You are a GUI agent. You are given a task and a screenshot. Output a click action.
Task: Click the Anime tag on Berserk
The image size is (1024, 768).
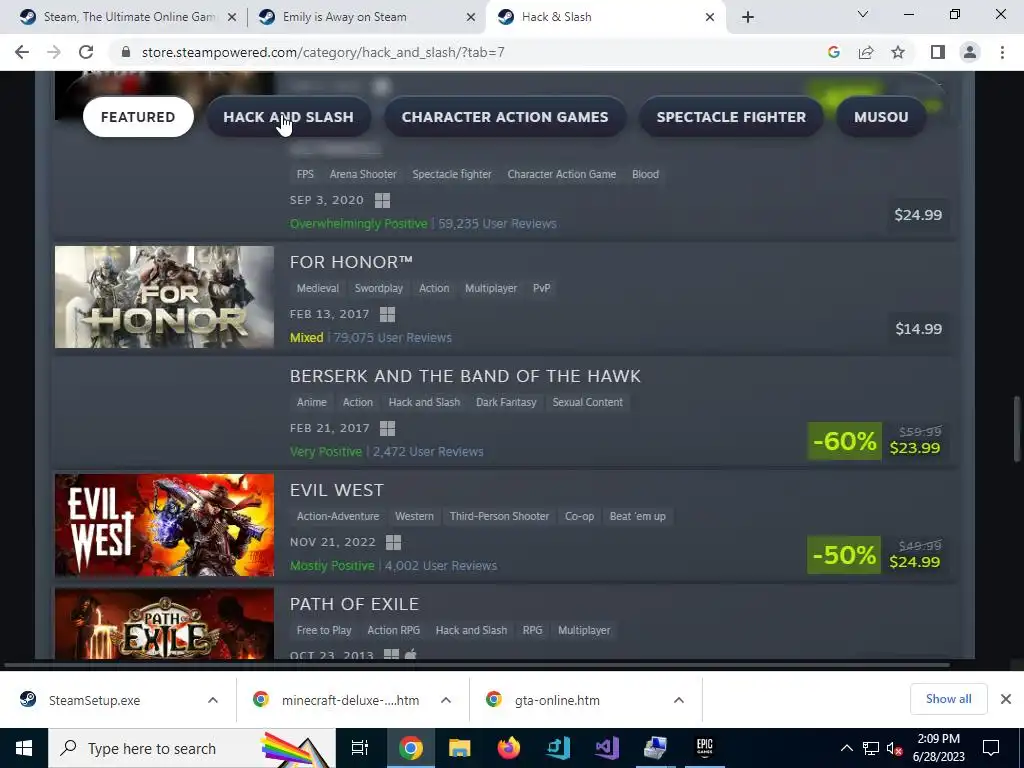point(311,402)
